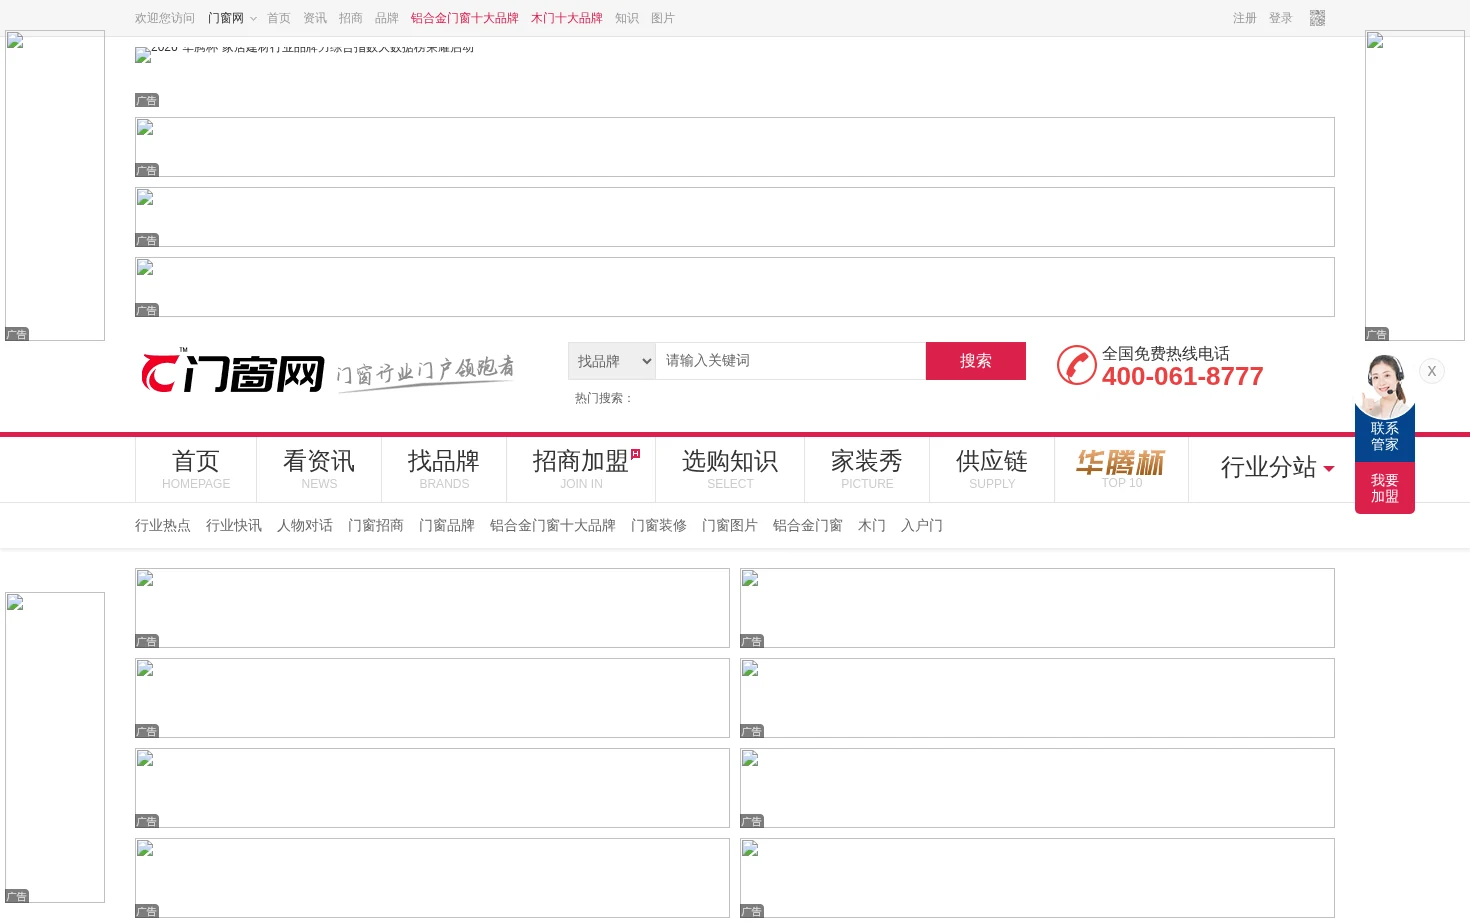1470x923 pixels.
Task: Open the 选购知识 SELECT tab
Action: click(x=730, y=469)
